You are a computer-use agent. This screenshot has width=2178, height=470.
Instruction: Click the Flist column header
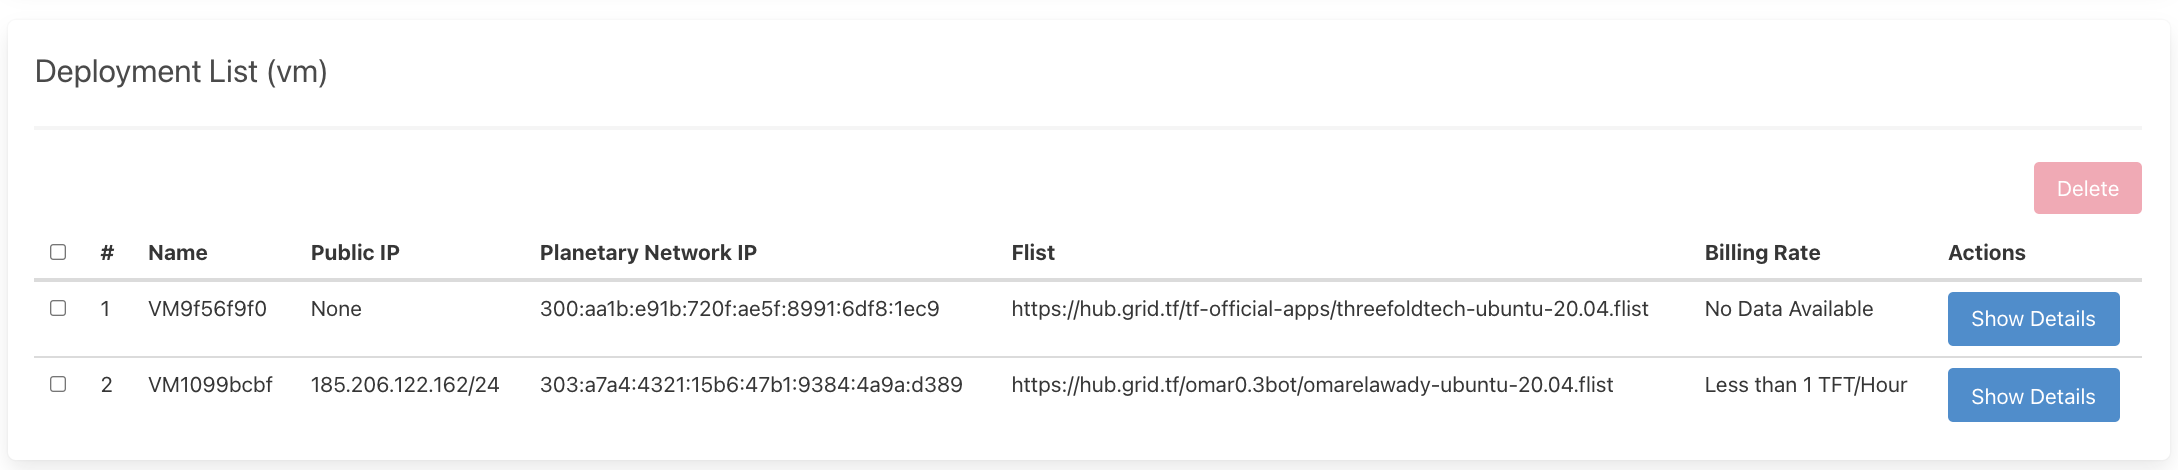point(1033,253)
